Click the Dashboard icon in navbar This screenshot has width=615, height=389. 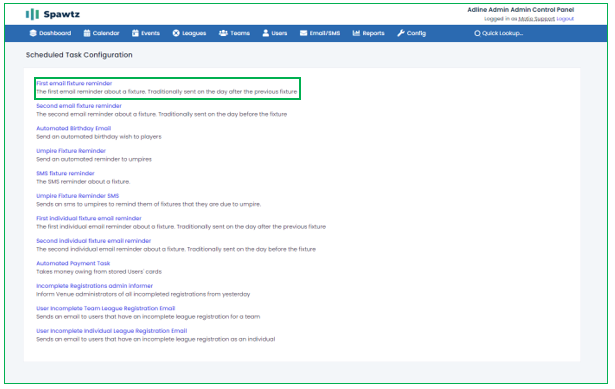[x=33, y=33]
